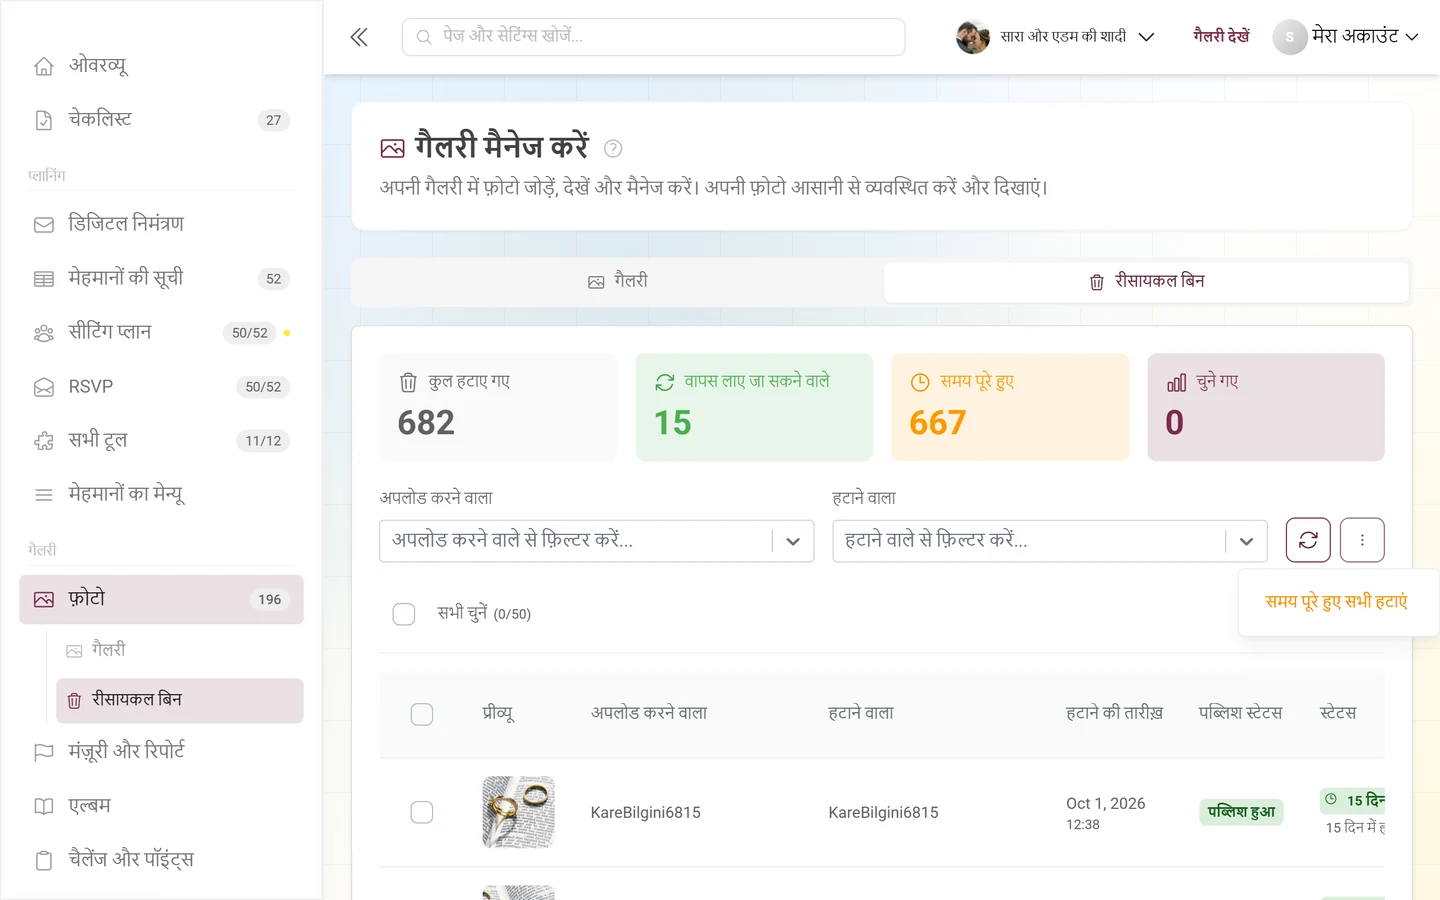This screenshot has height=900, width=1440.
Task: Click the समय पूरे हुए 667 card
Action: [x=1010, y=407]
